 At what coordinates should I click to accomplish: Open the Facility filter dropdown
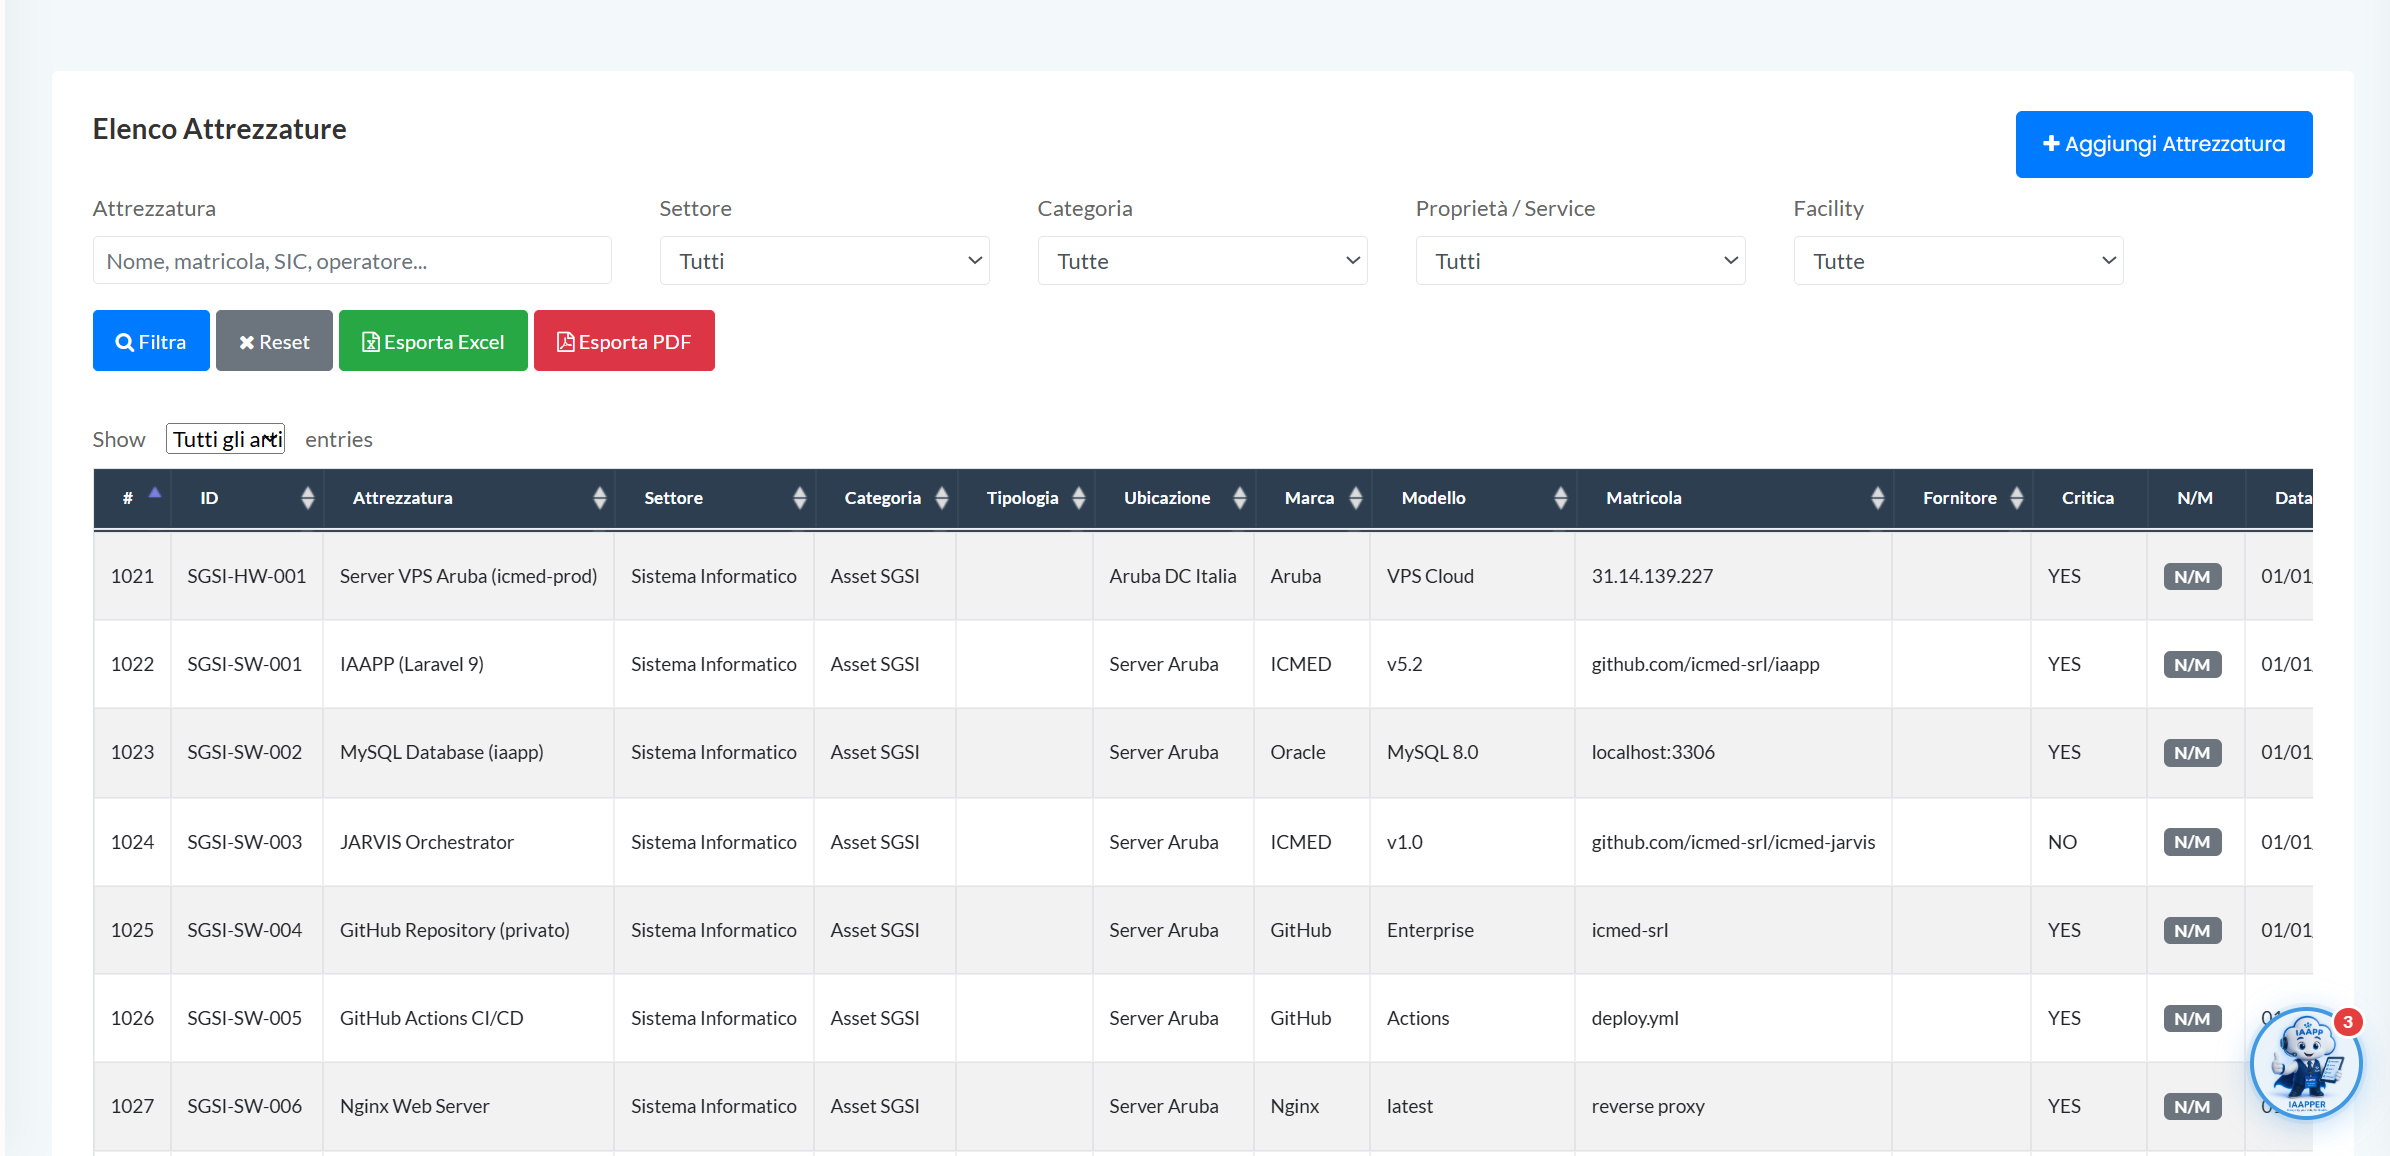(x=1958, y=261)
